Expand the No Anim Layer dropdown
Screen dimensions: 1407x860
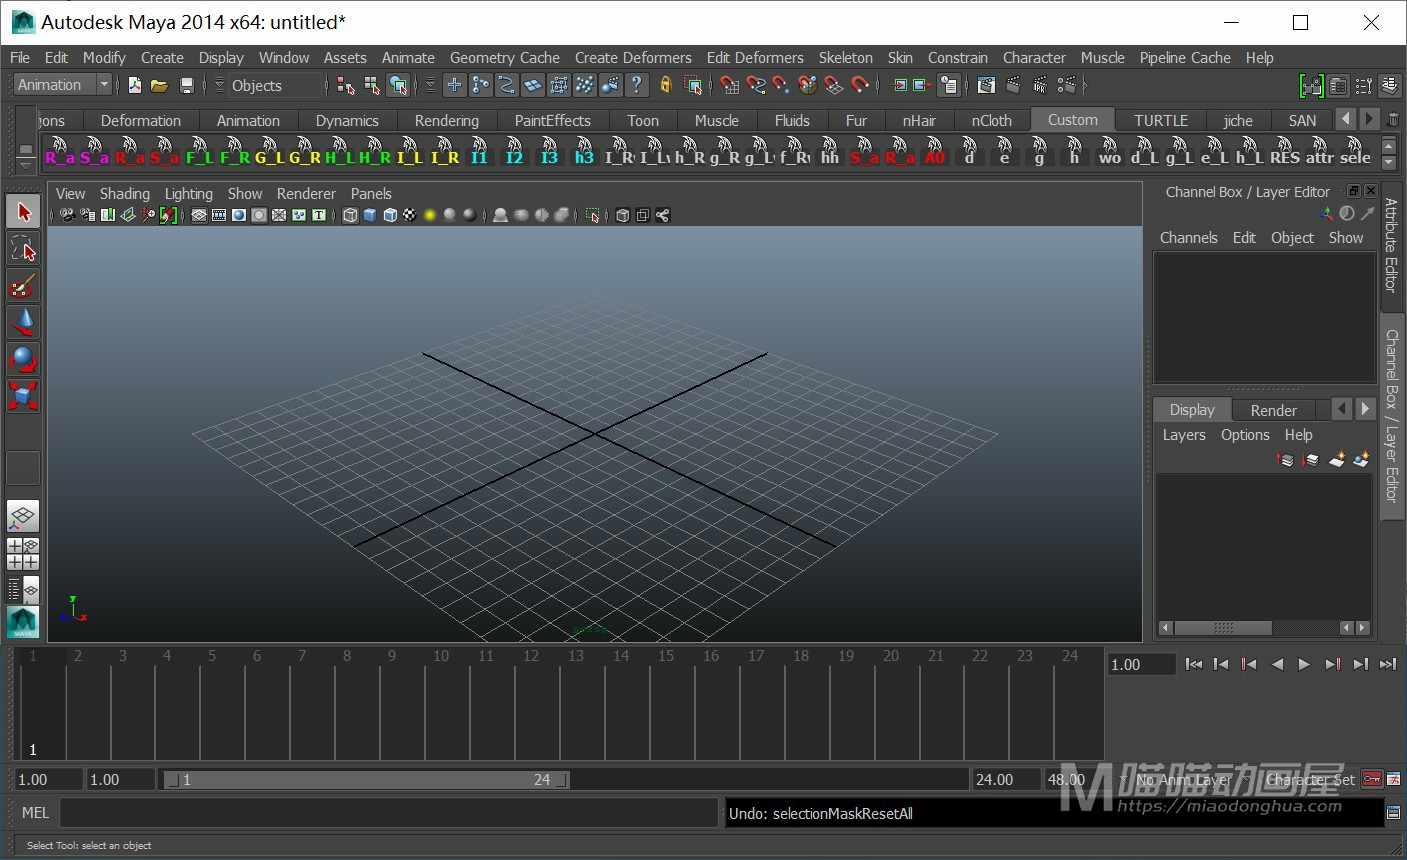1124,780
